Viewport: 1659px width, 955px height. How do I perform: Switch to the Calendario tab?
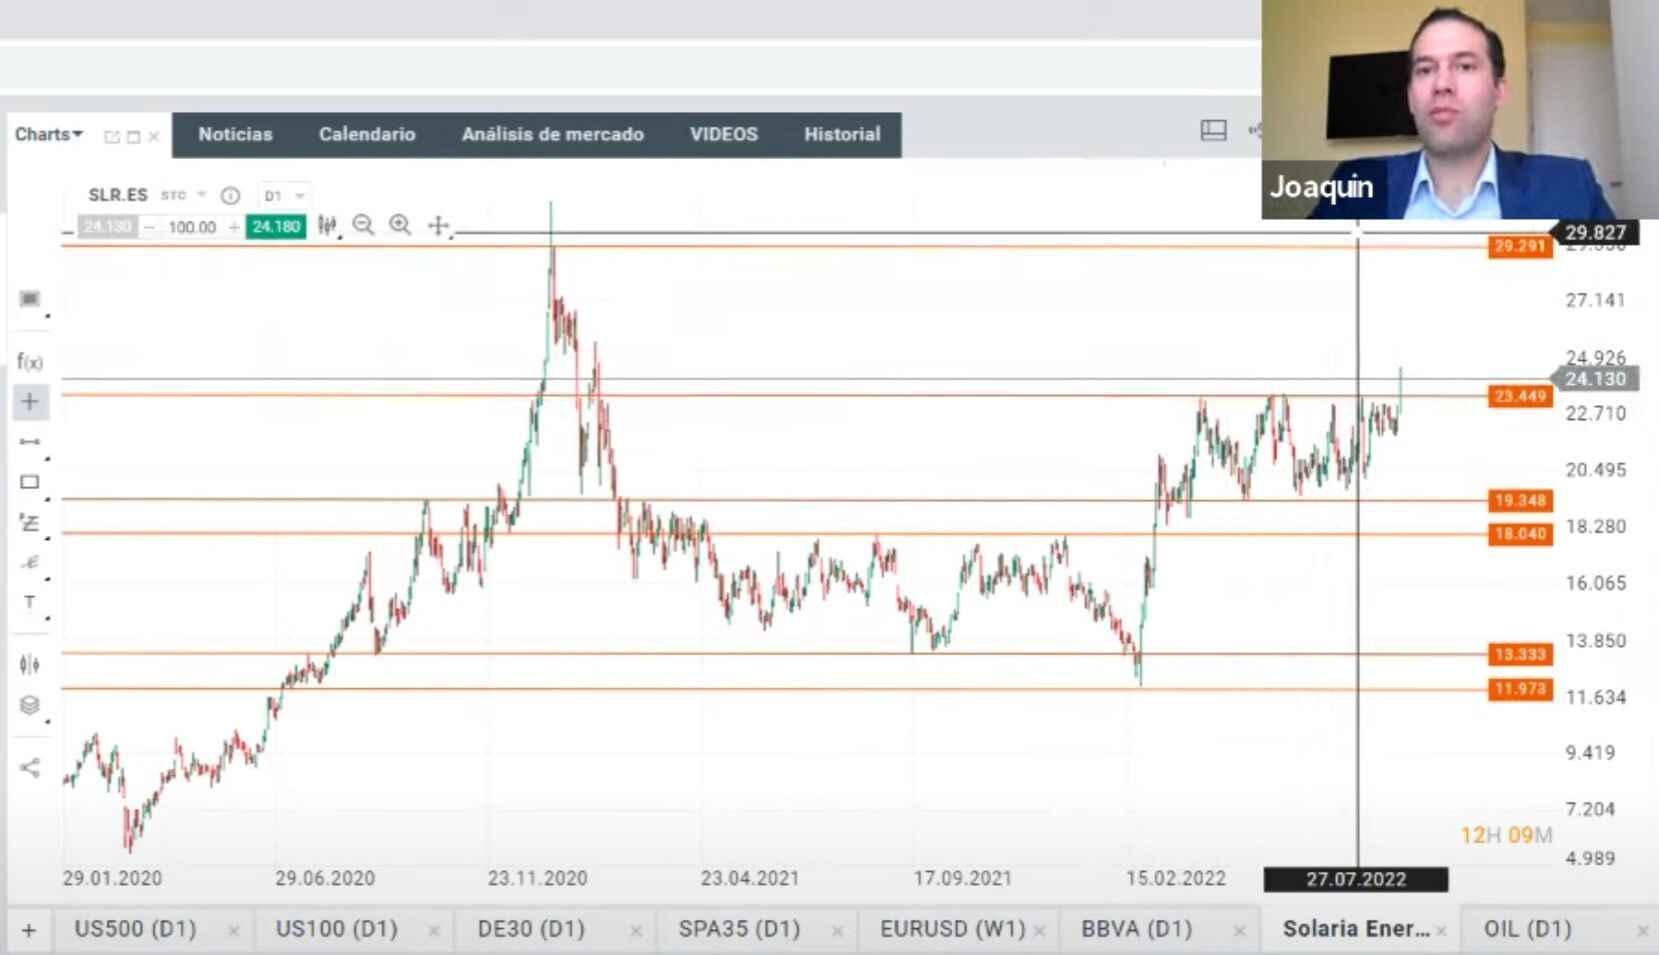367,134
